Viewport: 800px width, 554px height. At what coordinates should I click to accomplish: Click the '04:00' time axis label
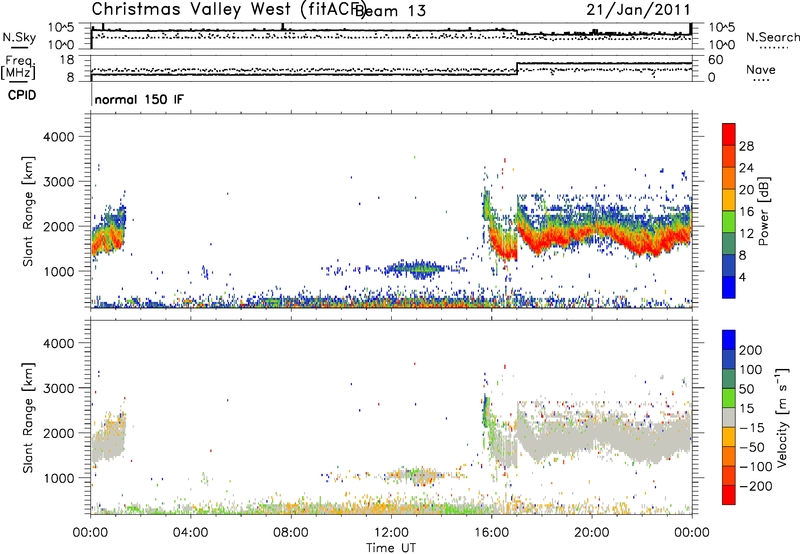191,533
